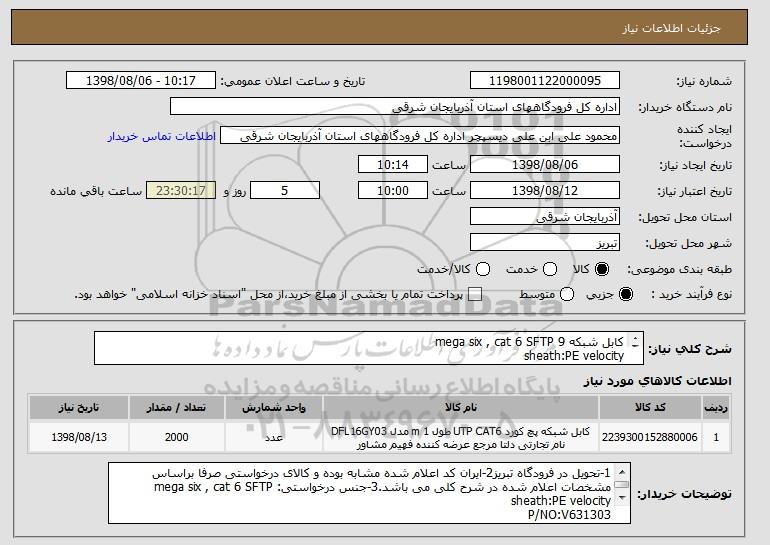Viewport: 770px width, 545px height.
Task: Click the announcement date field 1398/08/06 - 10:17
Action: pyautogui.click(x=141, y=81)
